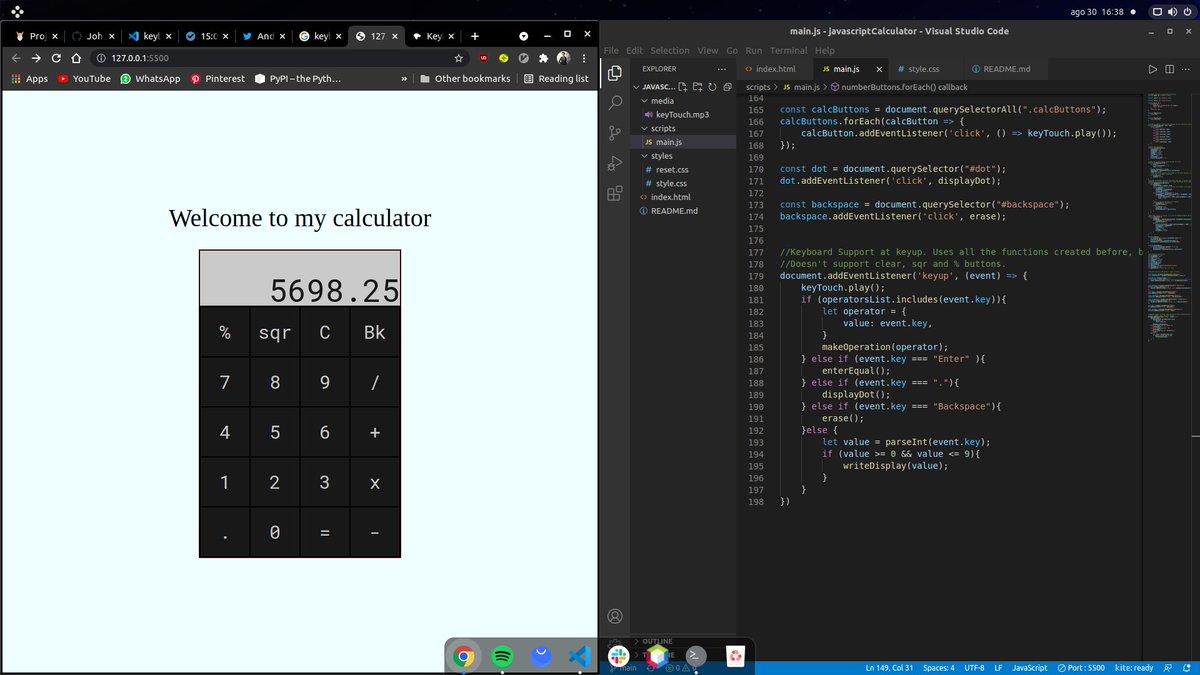
Task: Open the Terminal menu
Action: coord(788,50)
